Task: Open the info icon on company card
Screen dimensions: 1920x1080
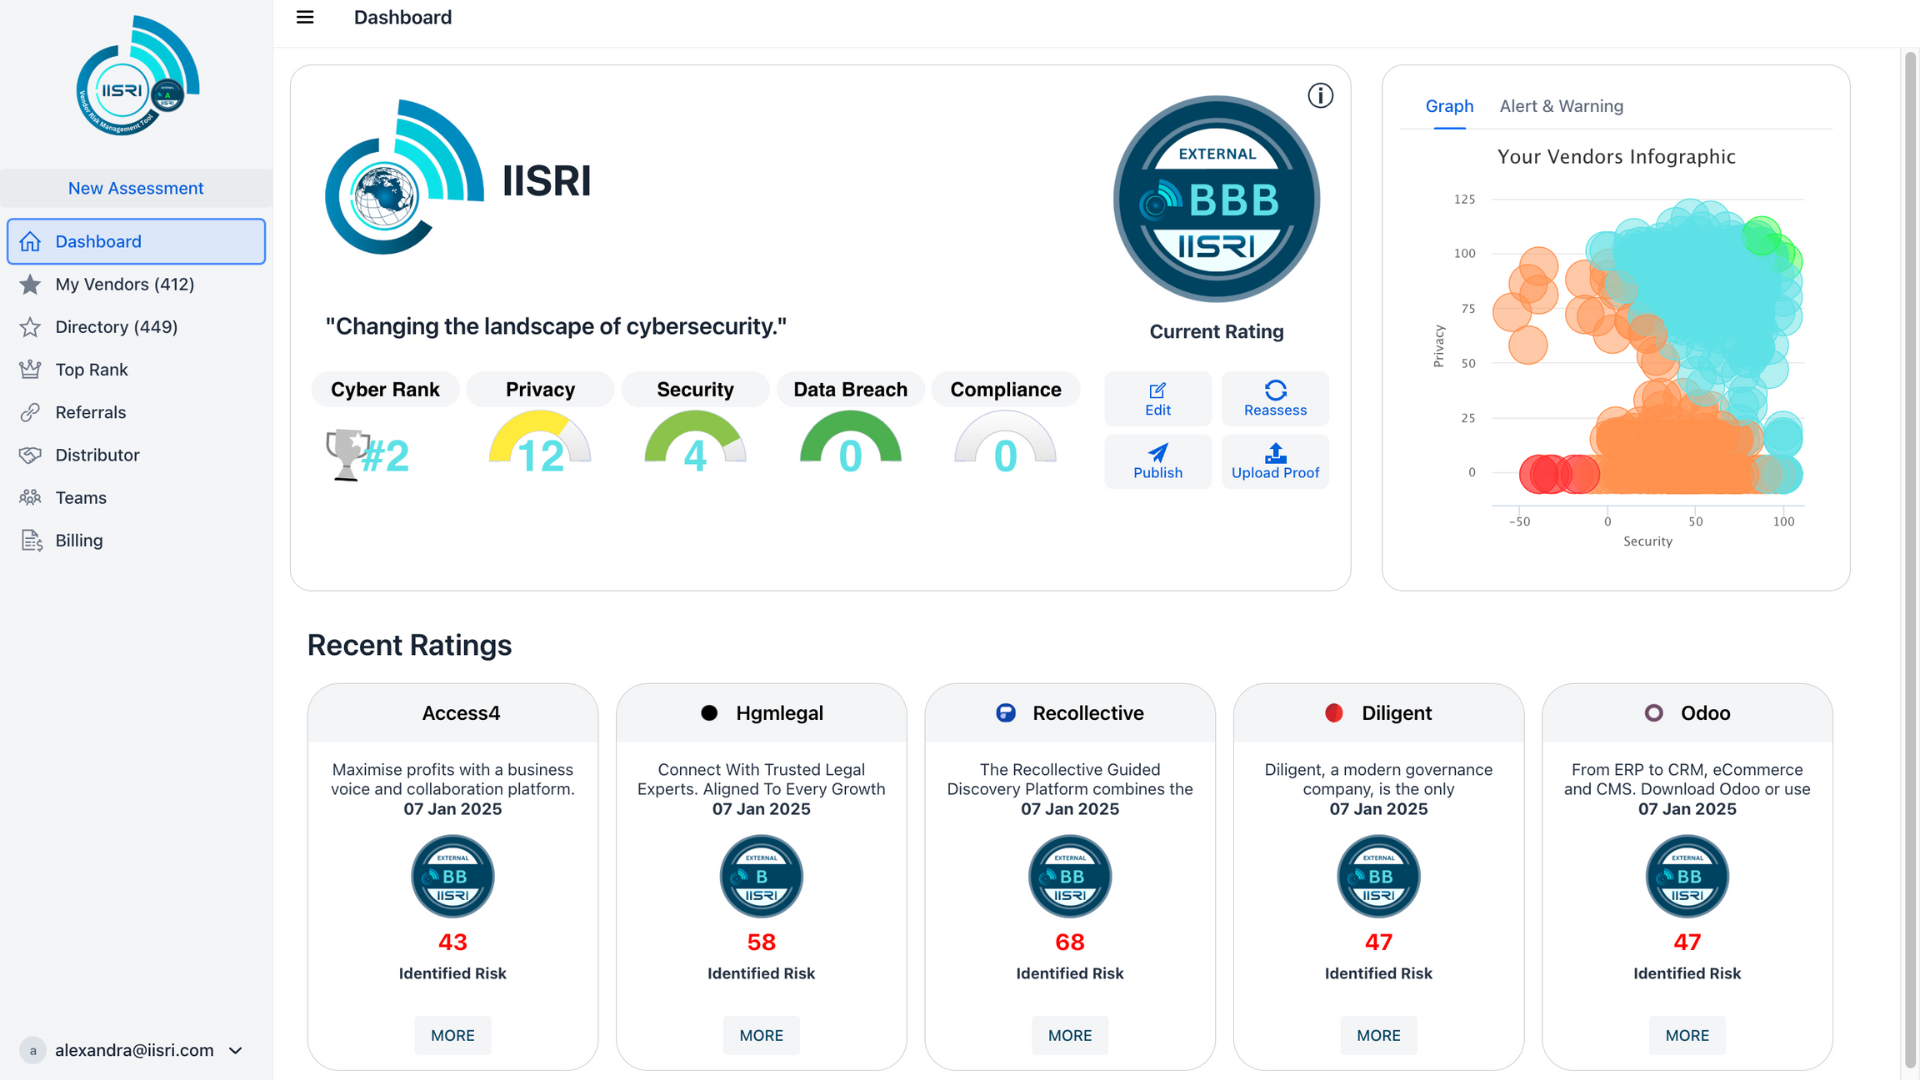Action: (1320, 95)
